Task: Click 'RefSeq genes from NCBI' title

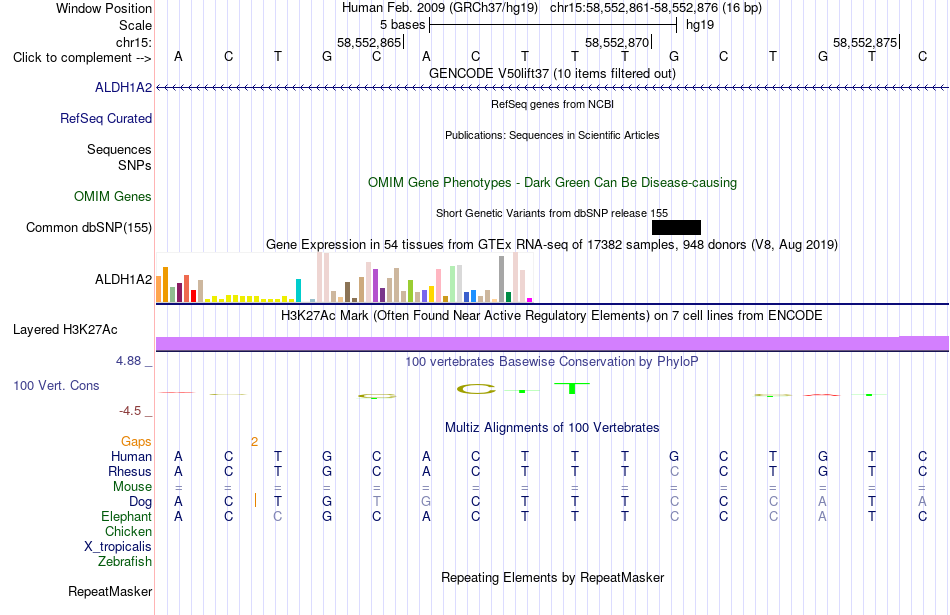Action: pyautogui.click(x=552, y=104)
